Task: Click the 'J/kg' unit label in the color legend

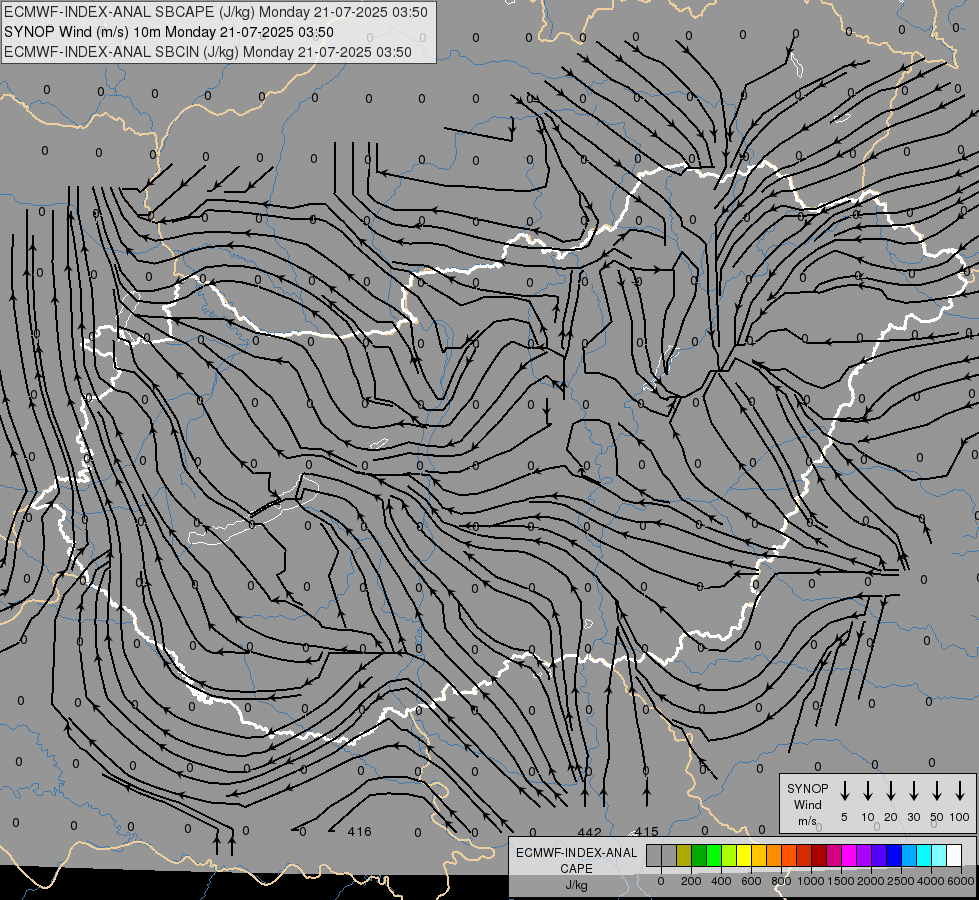Action: click(576, 885)
